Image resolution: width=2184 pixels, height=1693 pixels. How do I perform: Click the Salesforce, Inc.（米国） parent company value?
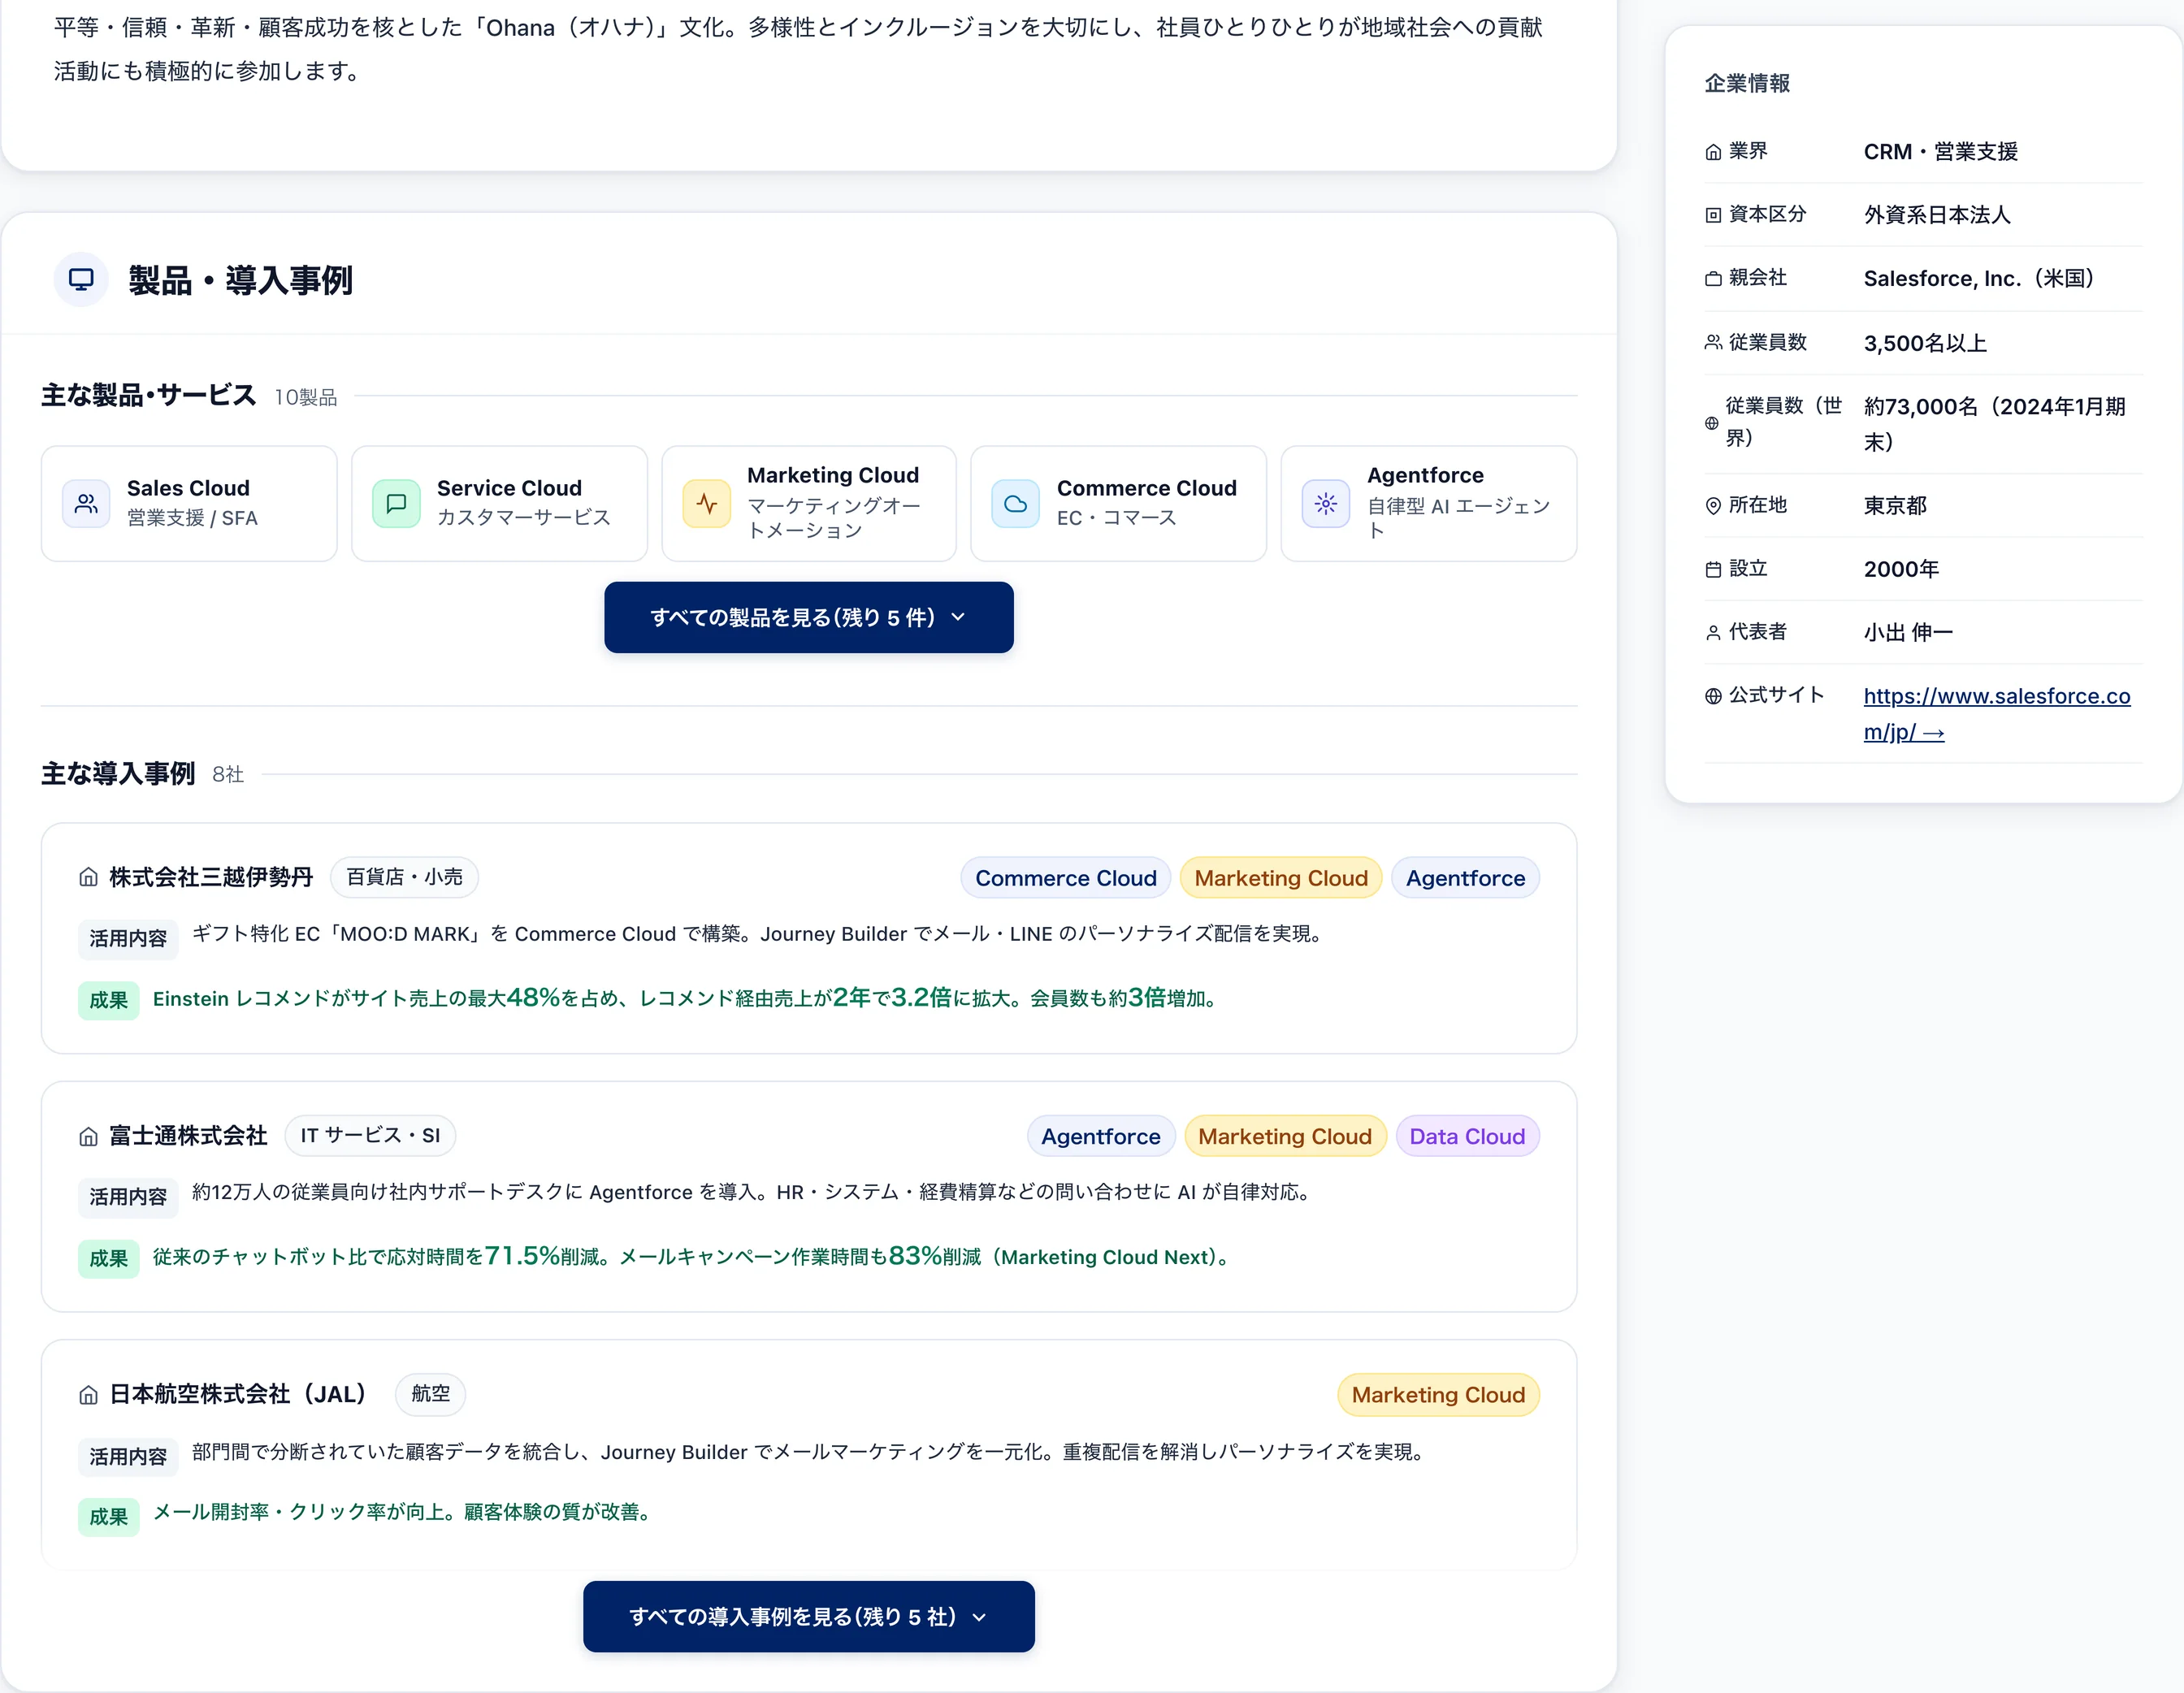point(1980,279)
